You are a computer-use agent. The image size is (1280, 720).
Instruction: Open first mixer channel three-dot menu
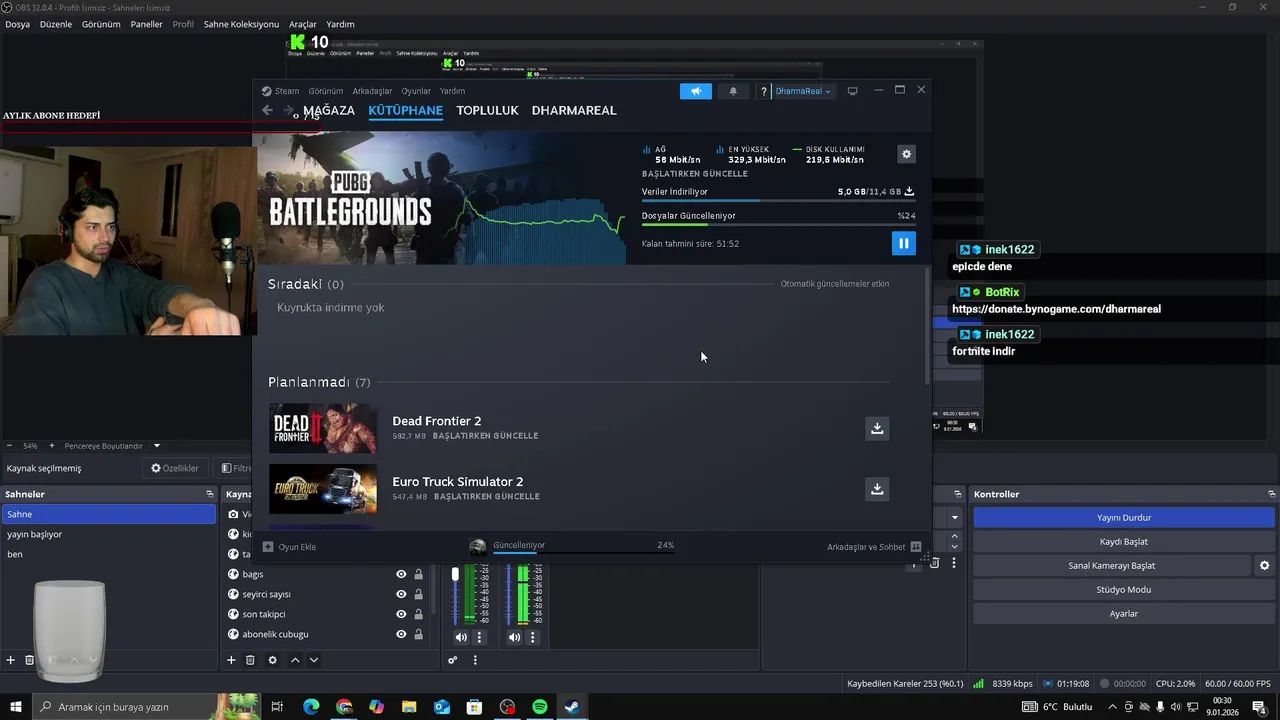pos(479,637)
